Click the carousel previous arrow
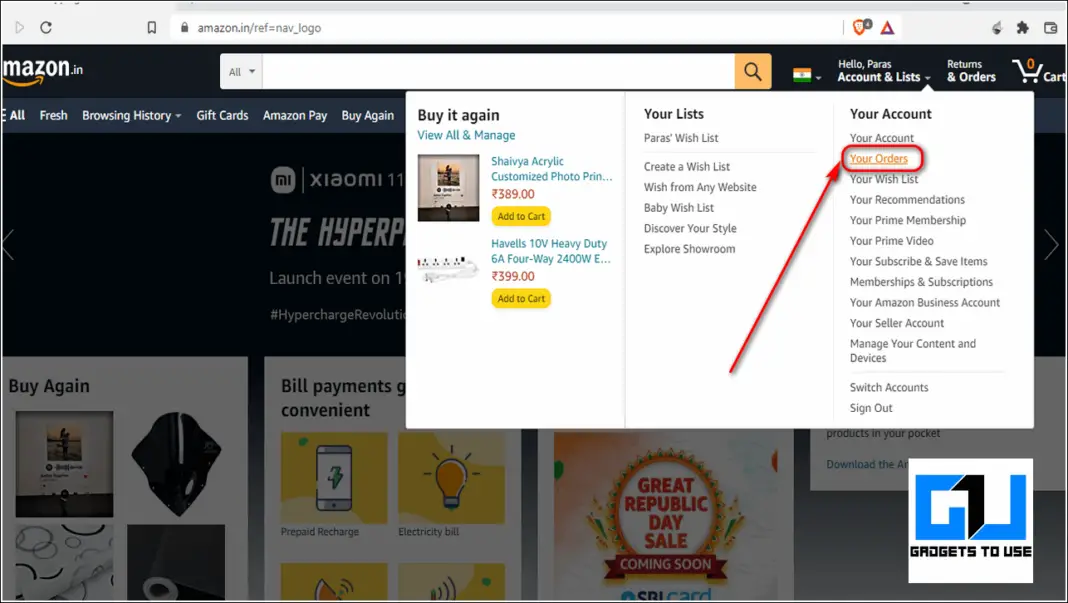Screen dimensions: 1068x603 pos(8,245)
